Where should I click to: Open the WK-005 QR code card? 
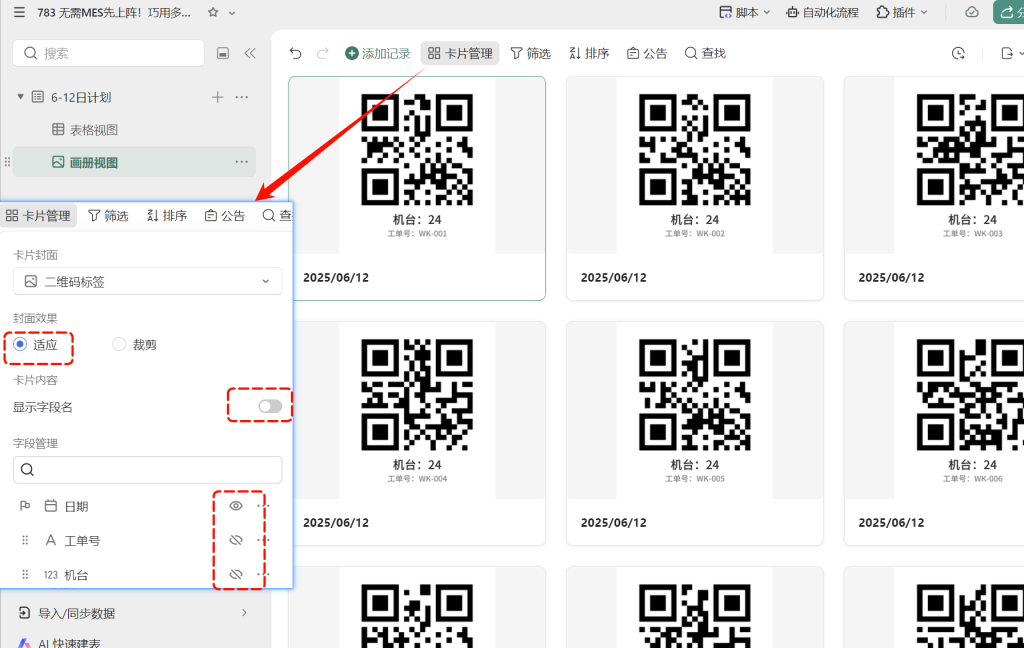coord(695,433)
